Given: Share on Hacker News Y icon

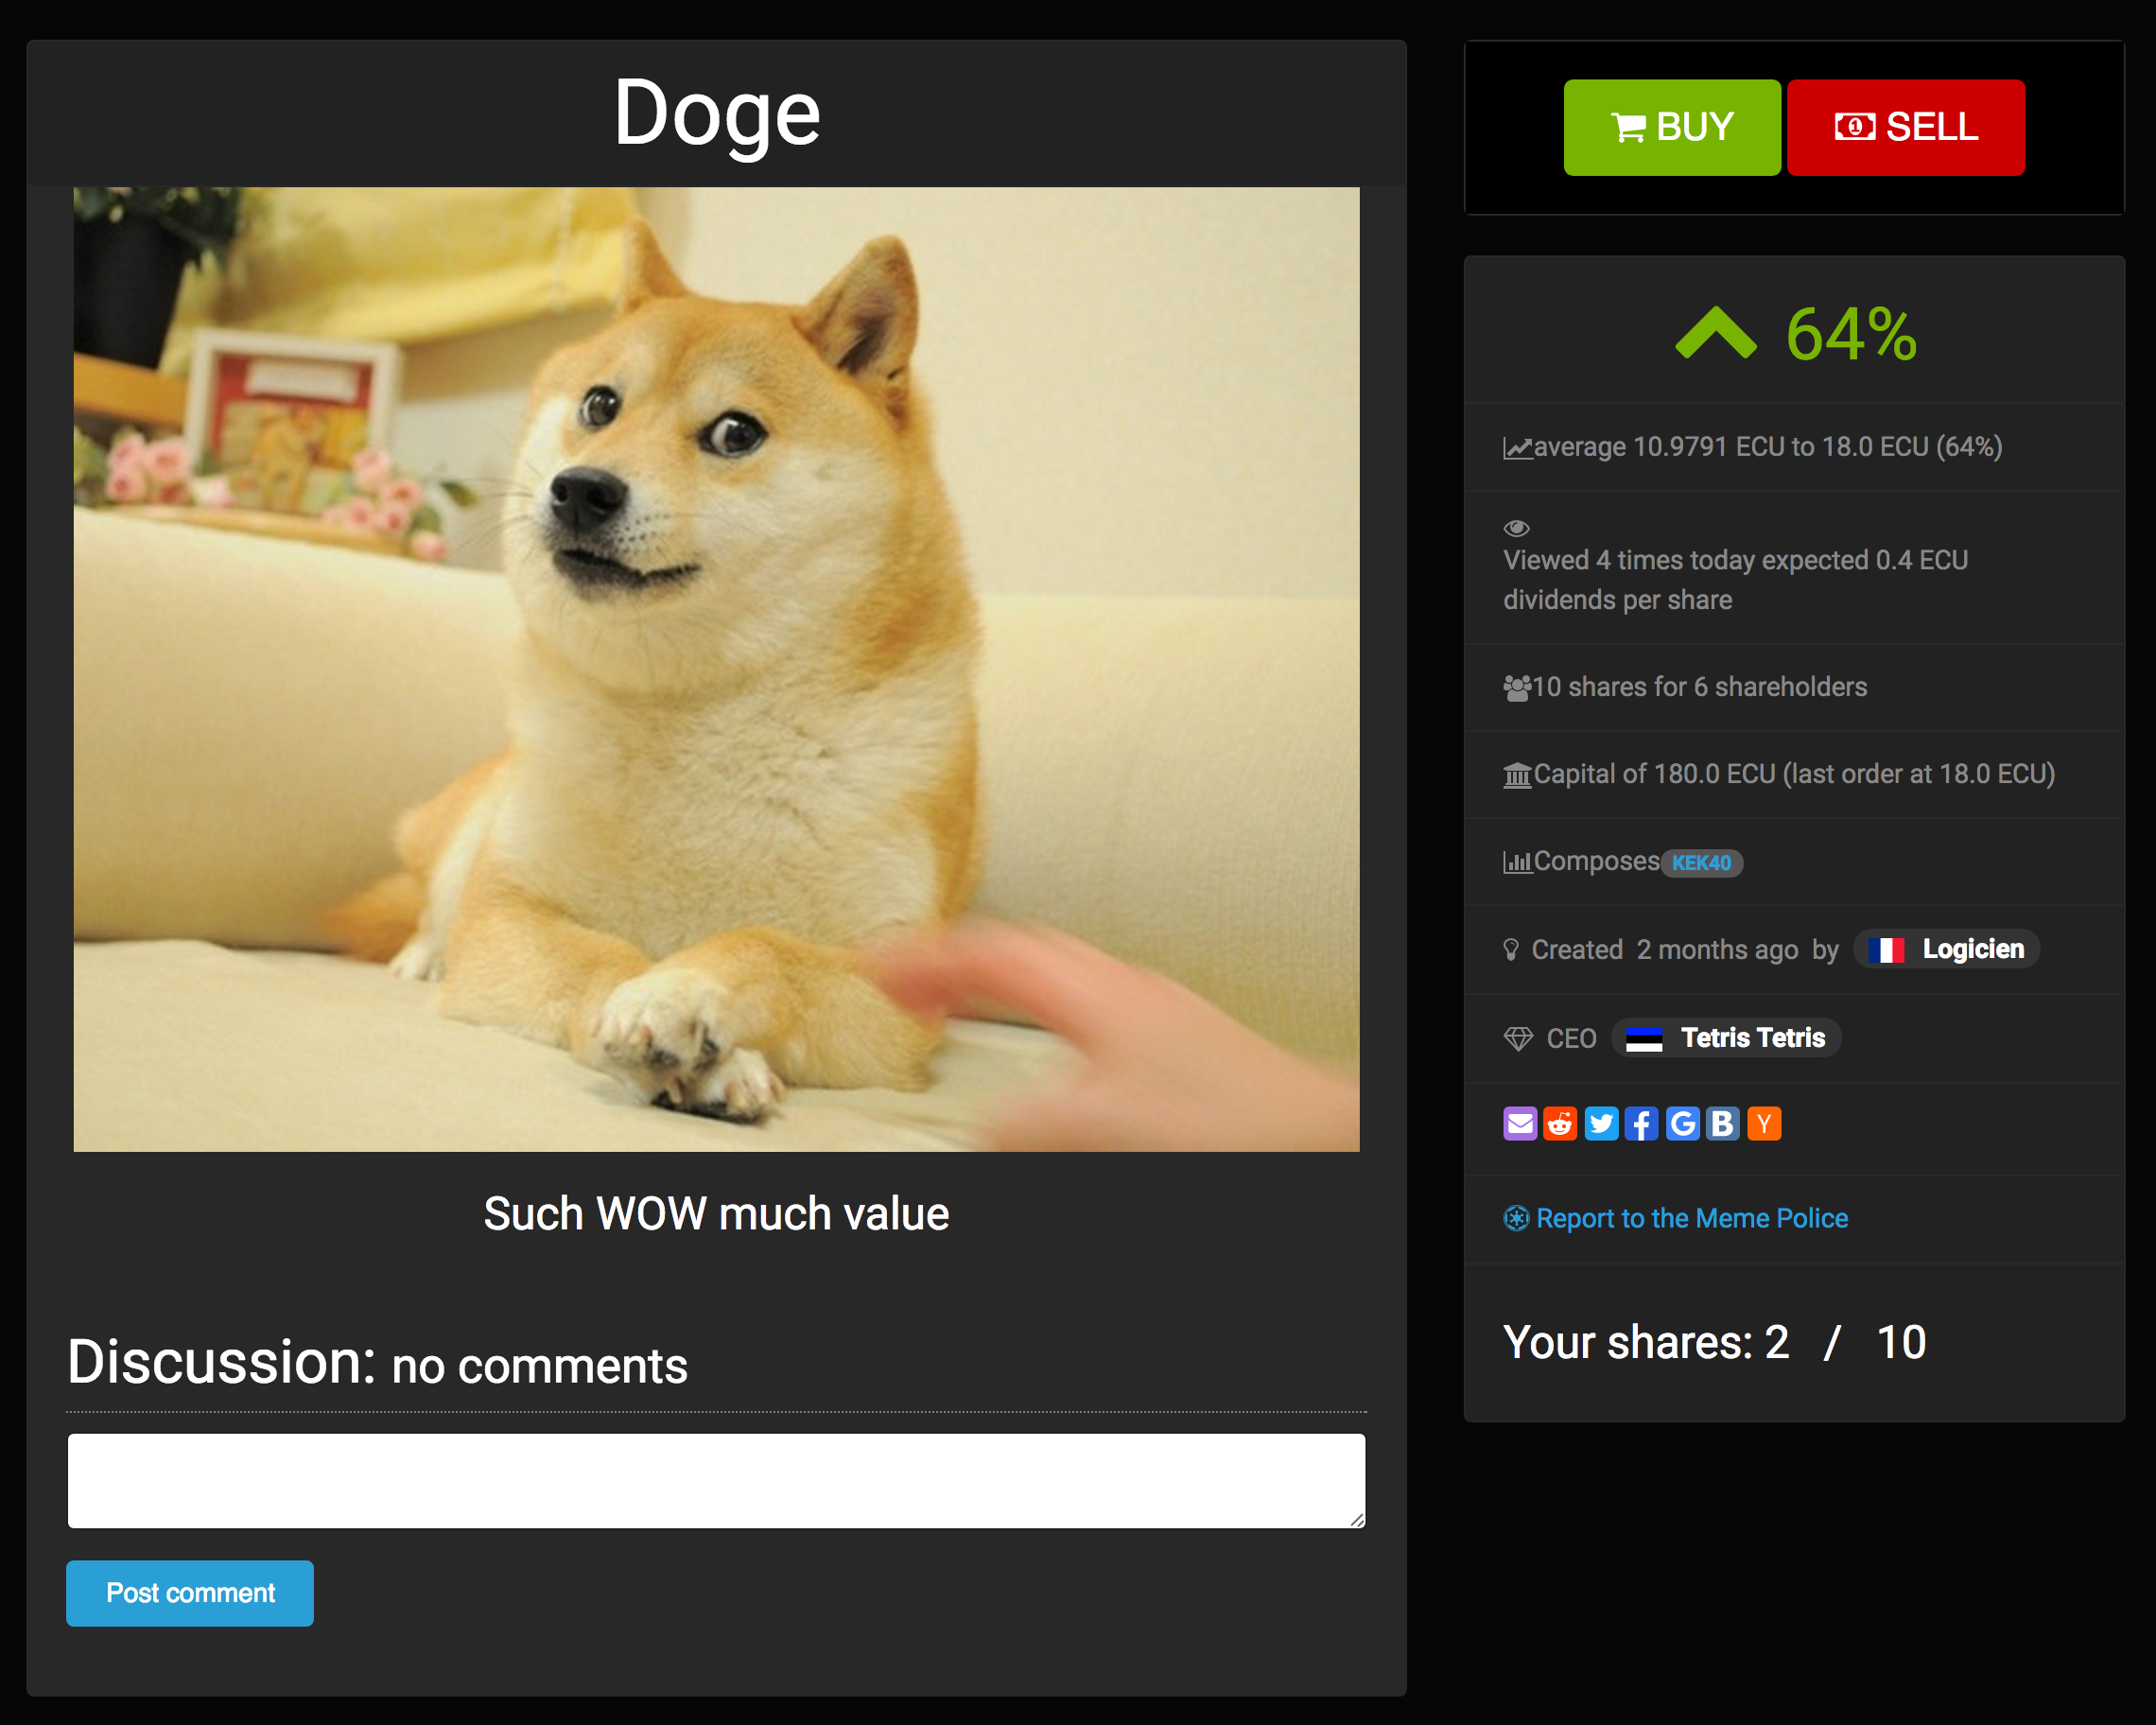Looking at the screenshot, I should [x=1764, y=1124].
